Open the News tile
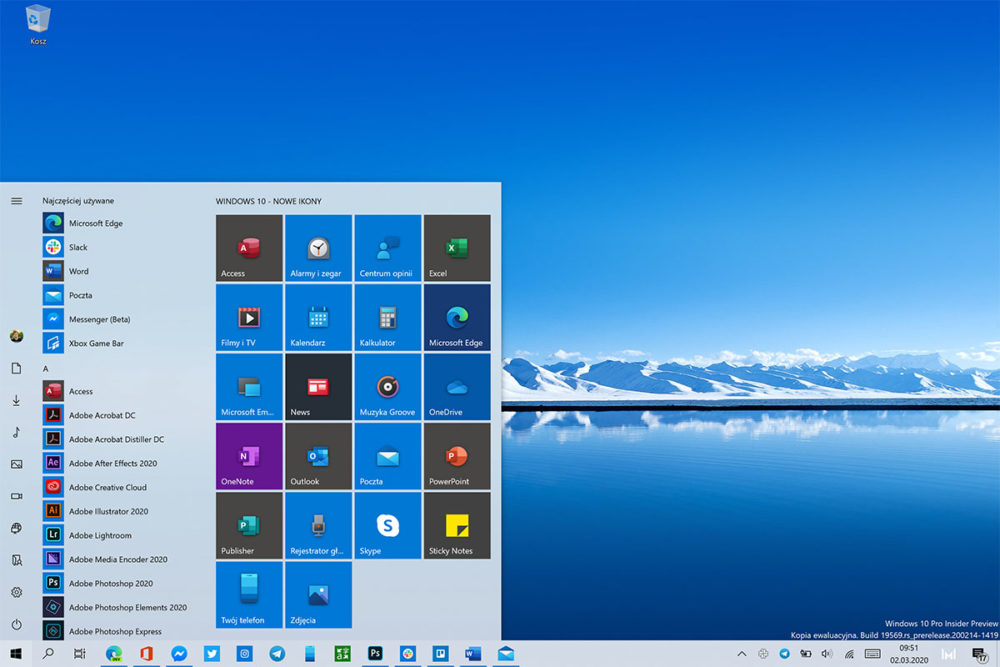Viewport: 1000px width, 667px height. 318,387
